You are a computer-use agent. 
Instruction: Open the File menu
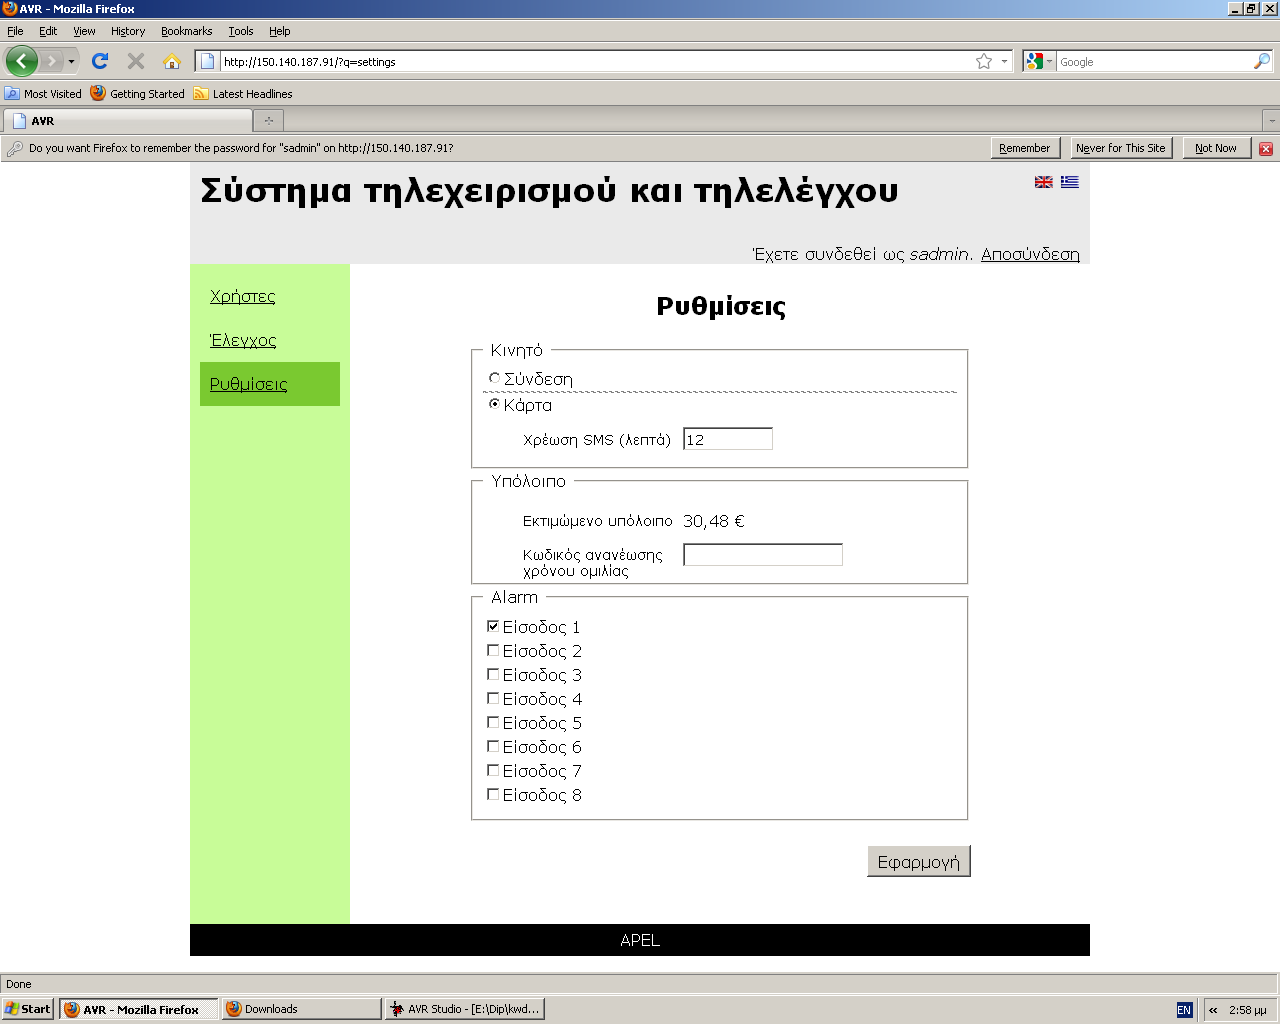(x=15, y=31)
